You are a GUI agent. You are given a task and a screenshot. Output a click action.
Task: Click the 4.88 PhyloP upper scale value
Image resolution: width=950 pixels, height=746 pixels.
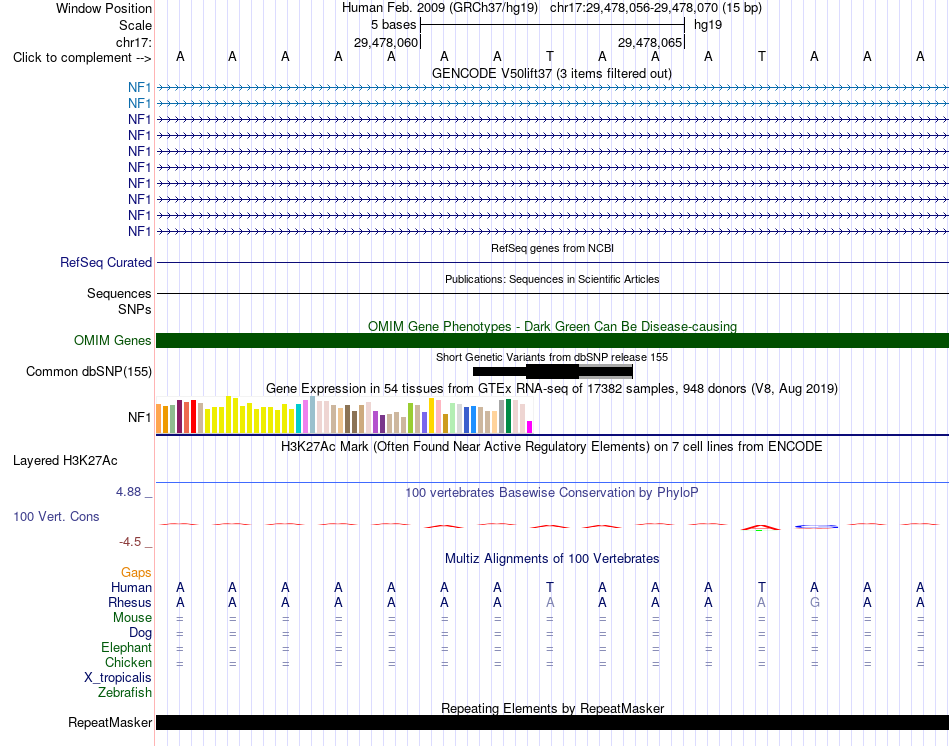[x=128, y=491]
